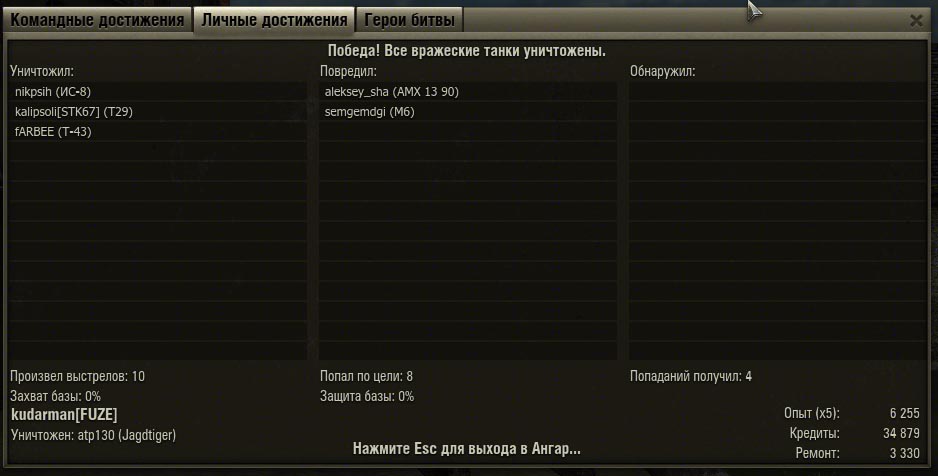Switch to Командные достижения tab
Viewport: 938px width, 476px height.
tap(97, 20)
